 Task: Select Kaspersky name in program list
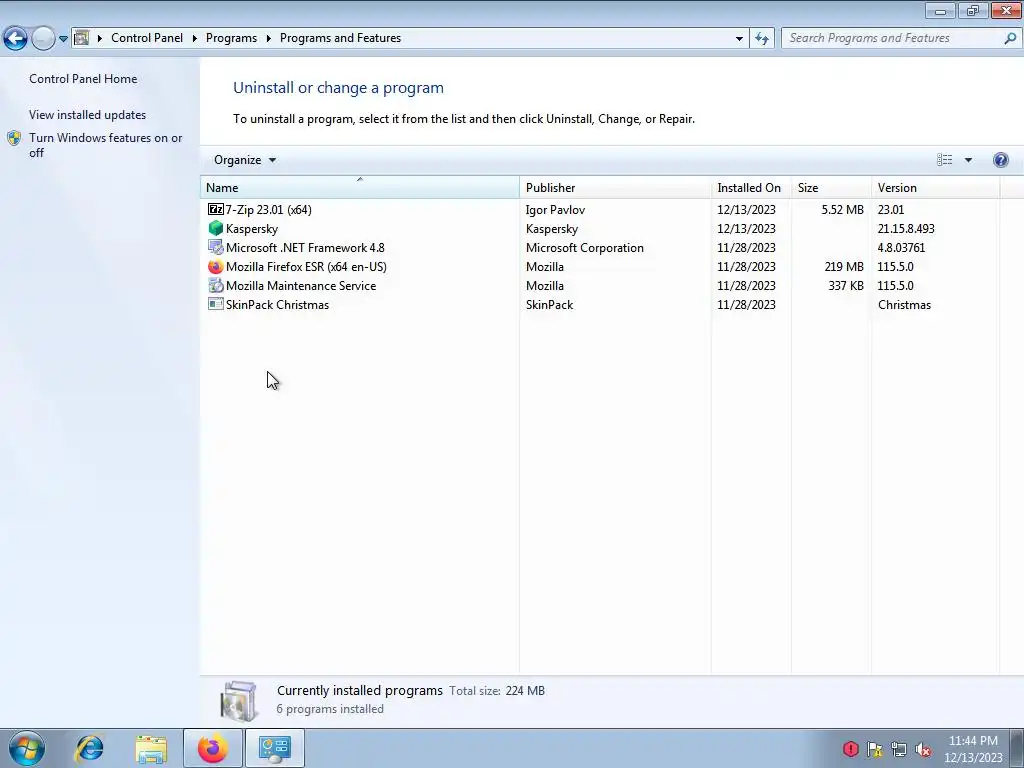tap(252, 229)
